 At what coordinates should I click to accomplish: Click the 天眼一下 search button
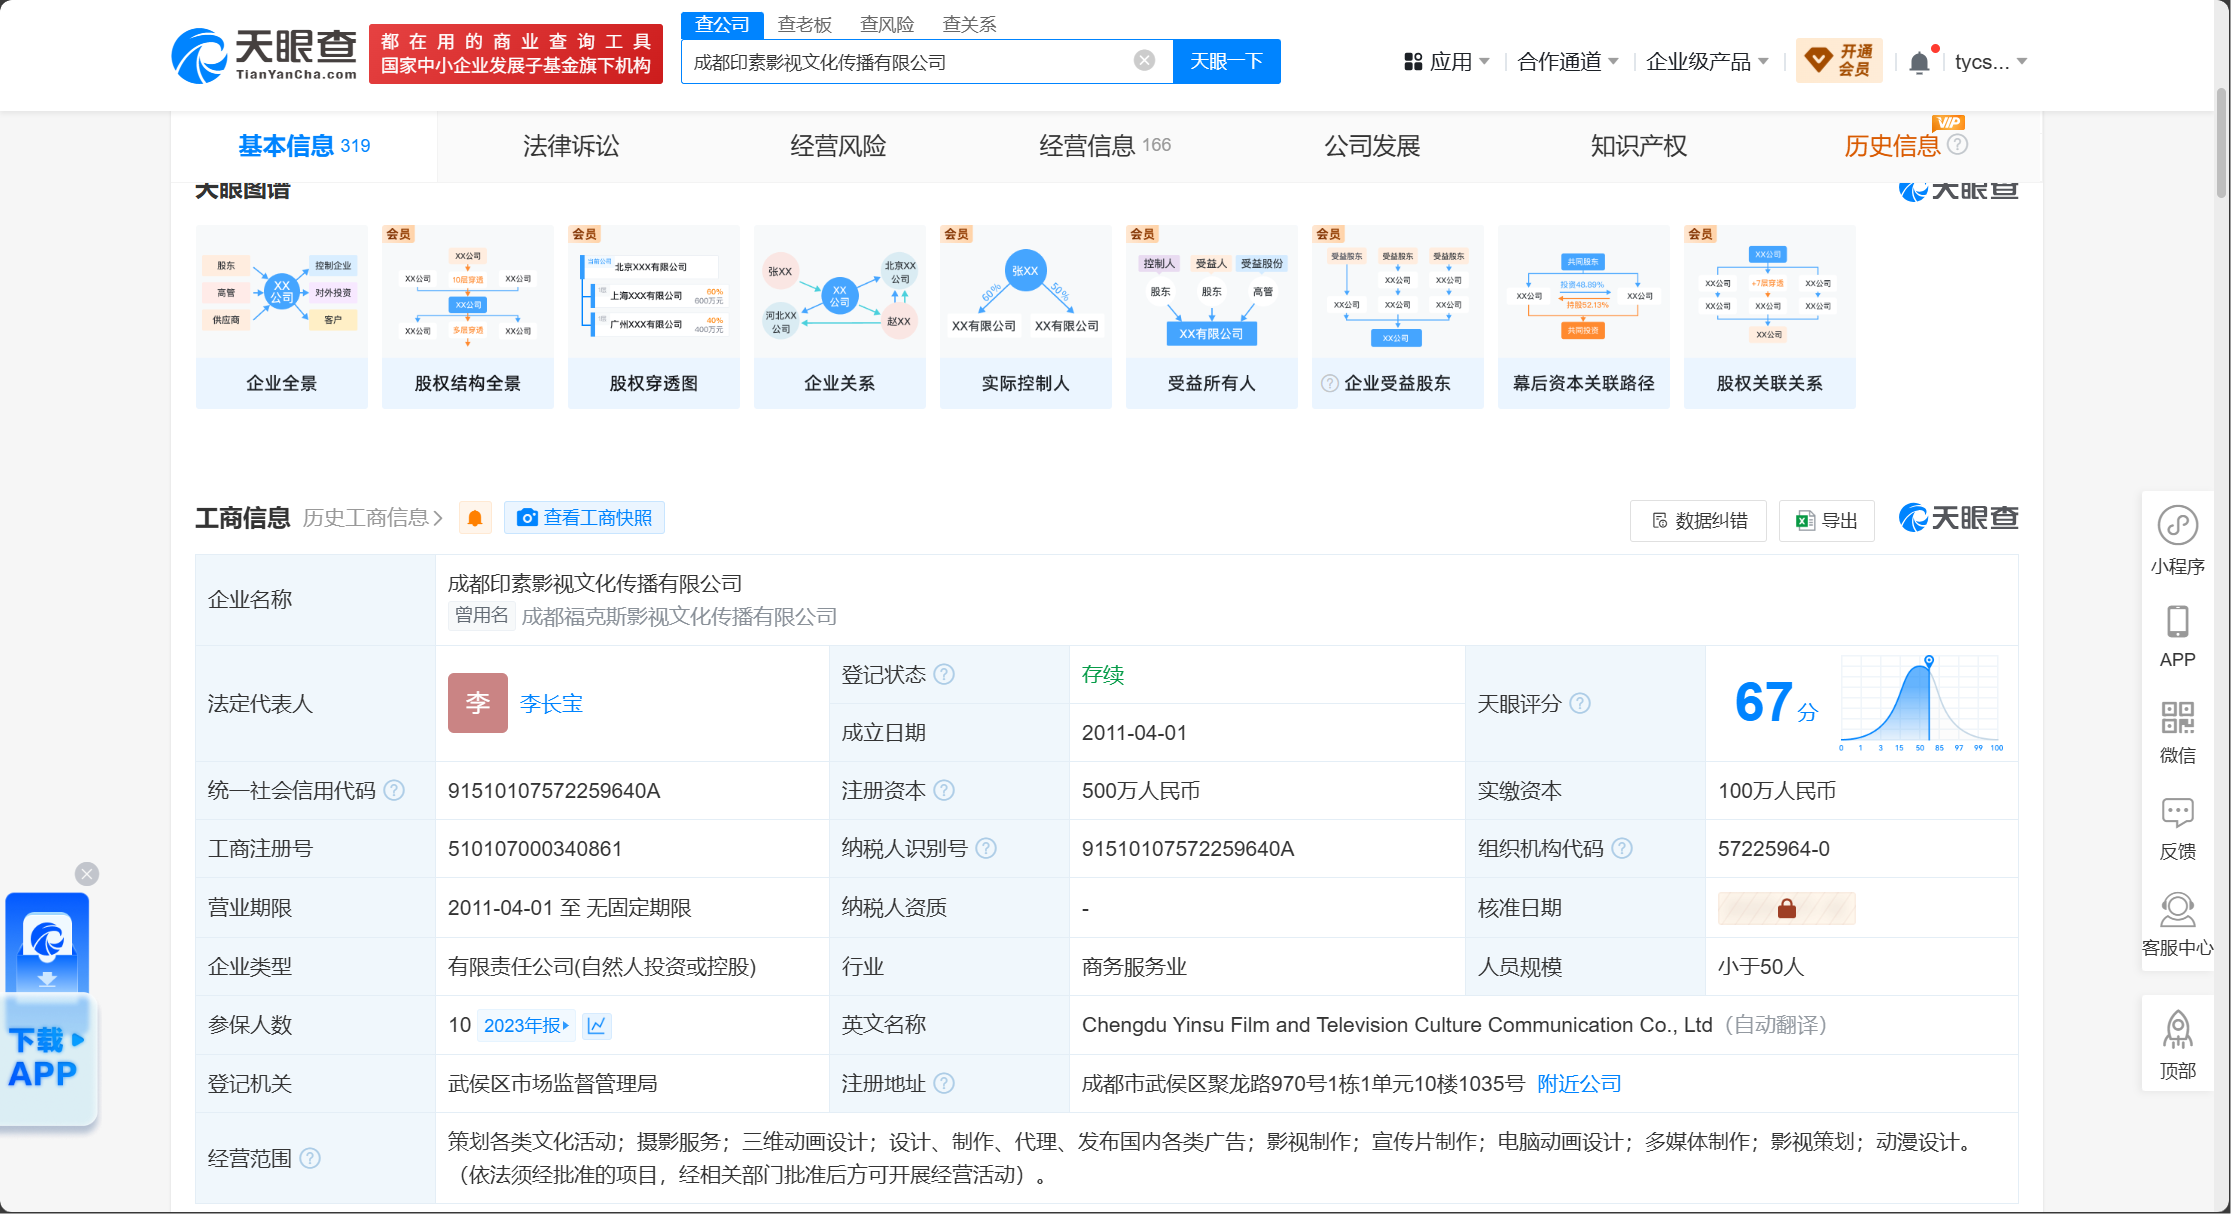[1226, 62]
